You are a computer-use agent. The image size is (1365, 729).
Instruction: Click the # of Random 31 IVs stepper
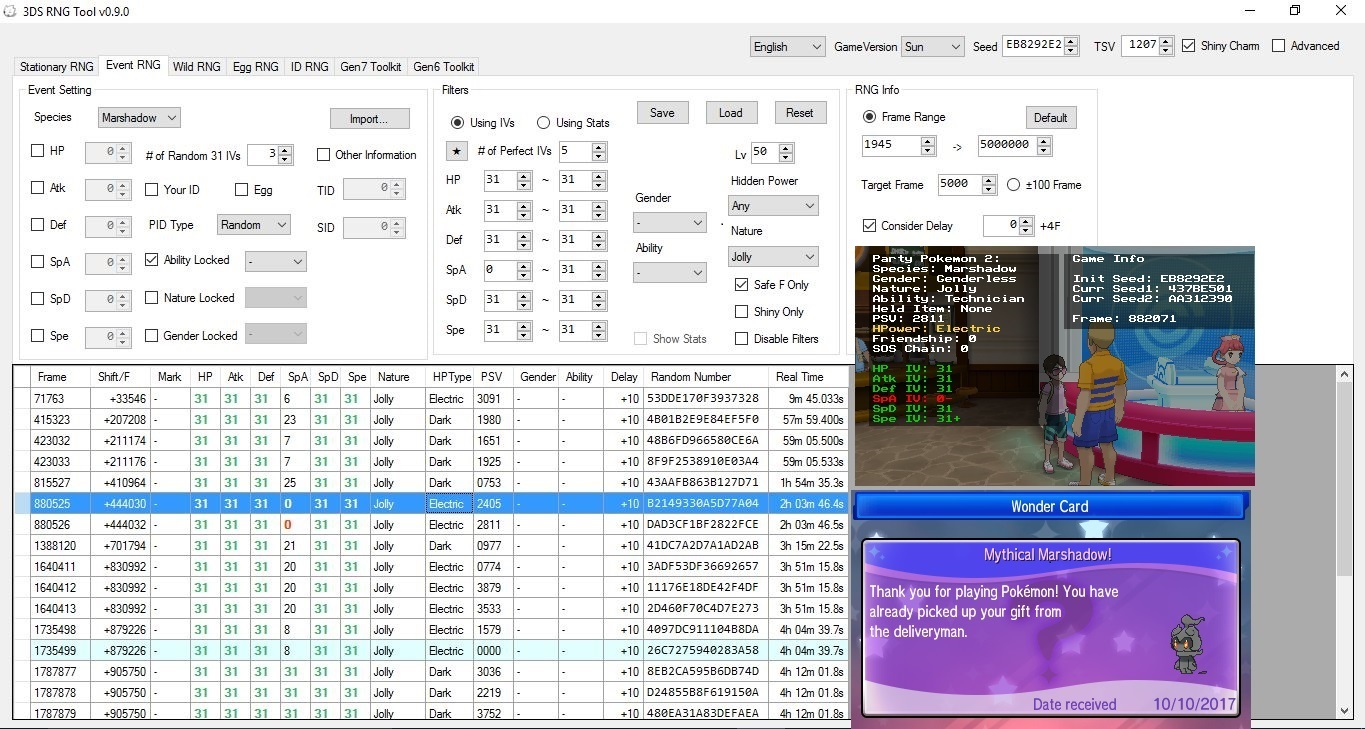pos(269,154)
